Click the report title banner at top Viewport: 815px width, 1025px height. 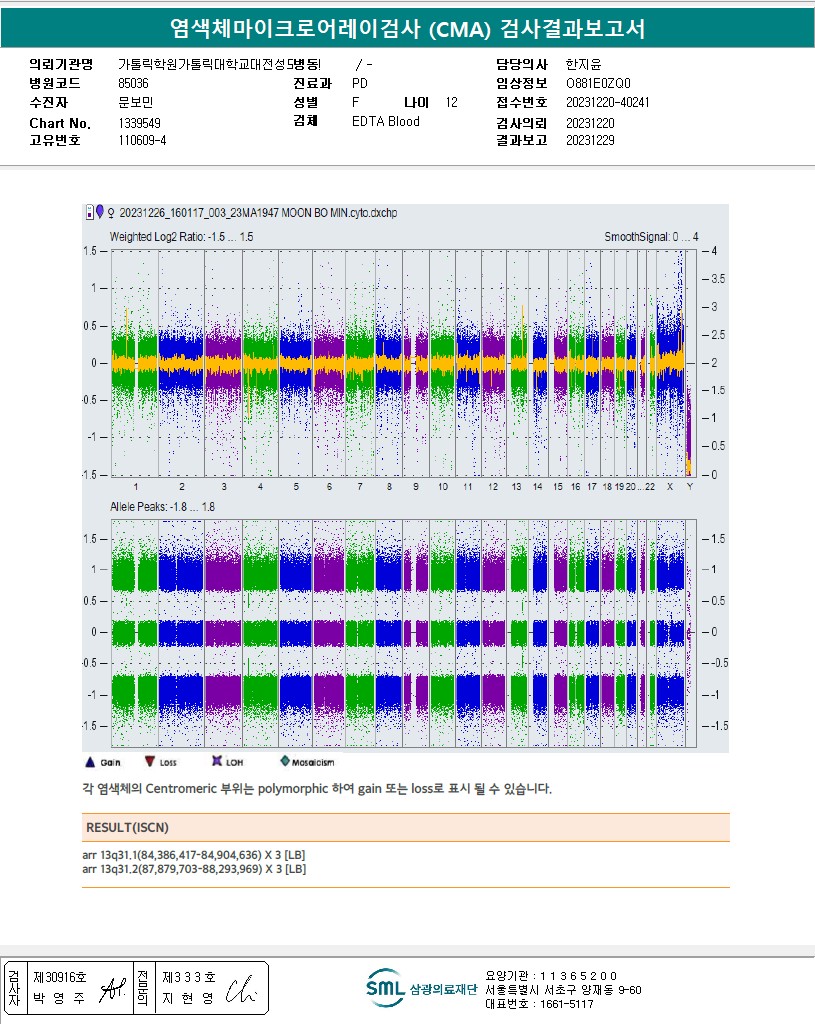(407, 29)
